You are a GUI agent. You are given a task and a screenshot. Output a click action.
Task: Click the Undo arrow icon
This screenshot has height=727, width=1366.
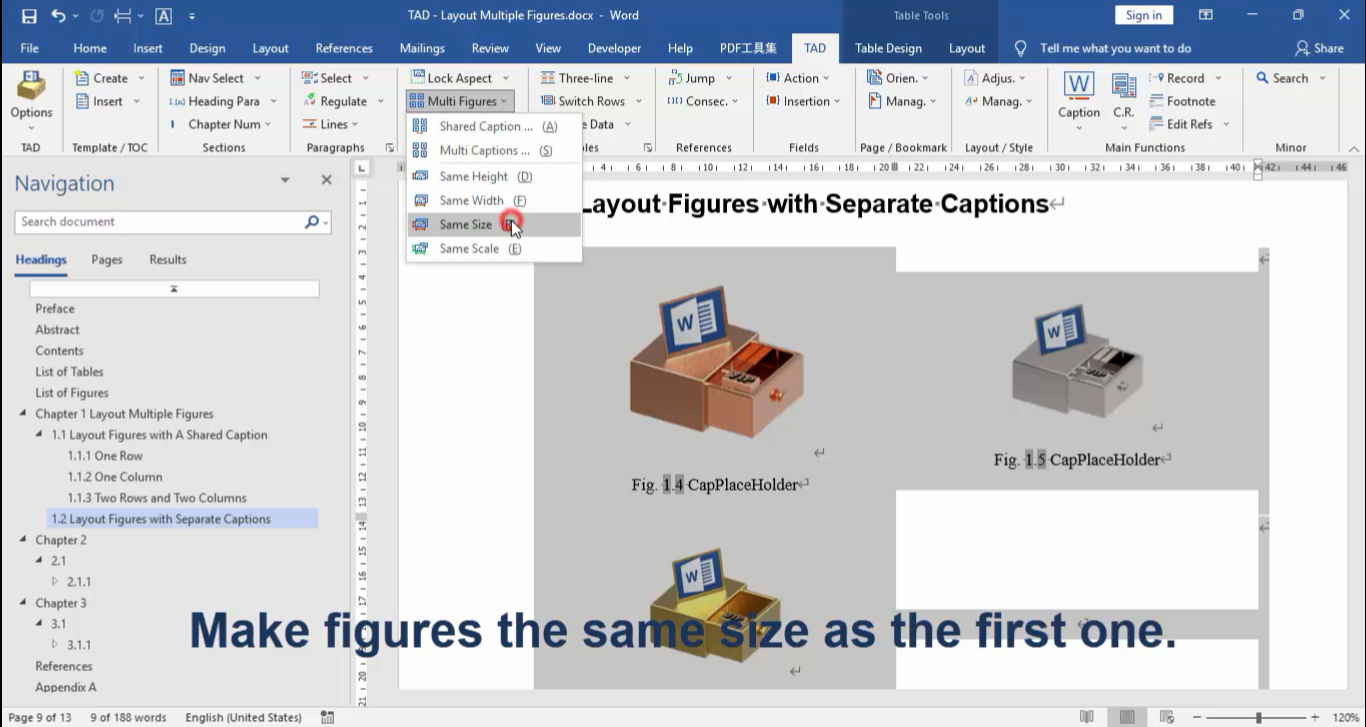pos(58,16)
